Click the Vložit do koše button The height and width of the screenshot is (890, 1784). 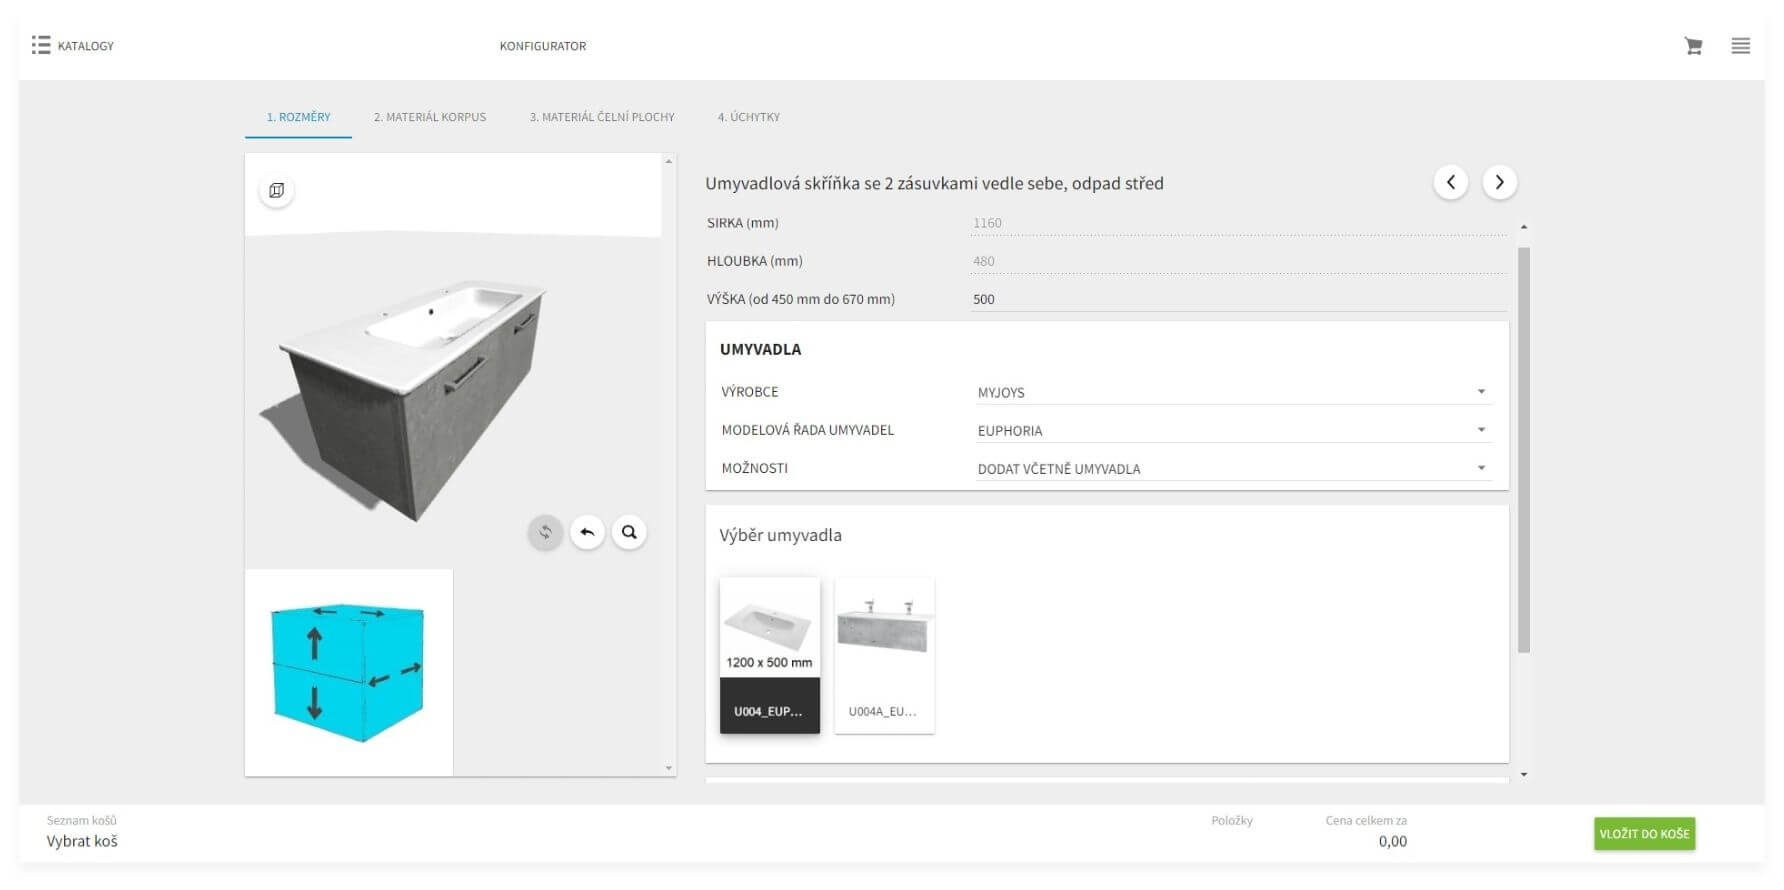click(x=1644, y=834)
